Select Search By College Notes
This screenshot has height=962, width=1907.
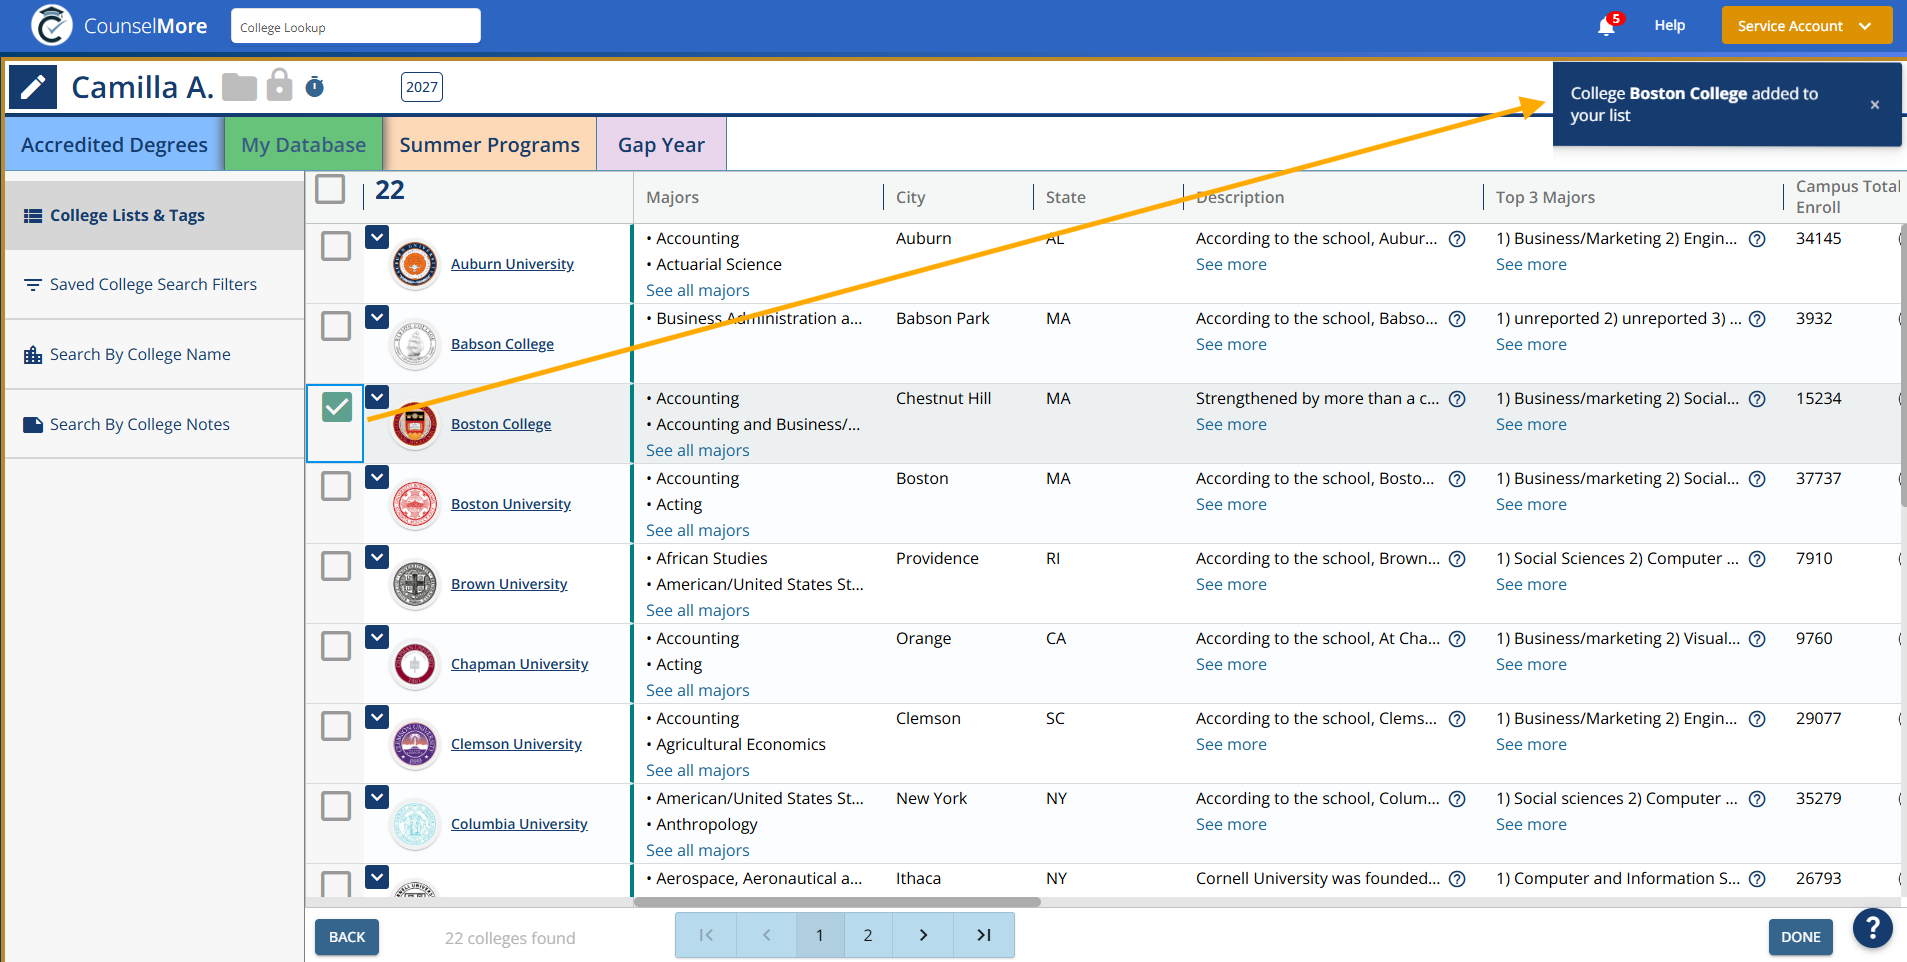[x=154, y=425]
